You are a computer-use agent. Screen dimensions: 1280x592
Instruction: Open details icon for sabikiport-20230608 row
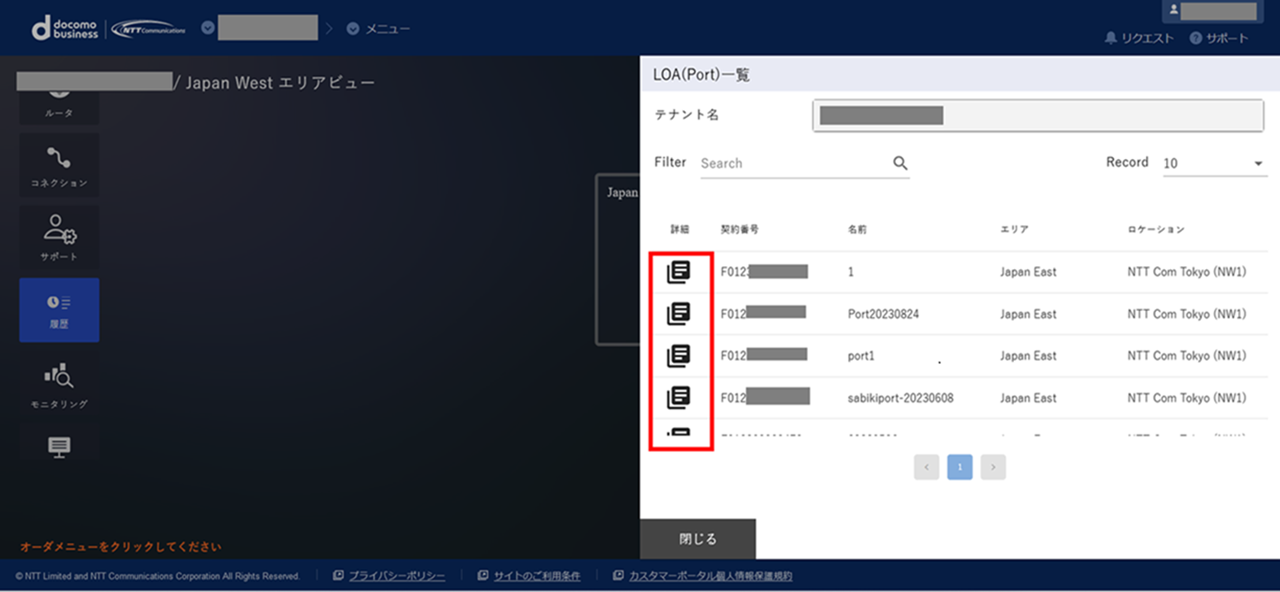pos(679,398)
